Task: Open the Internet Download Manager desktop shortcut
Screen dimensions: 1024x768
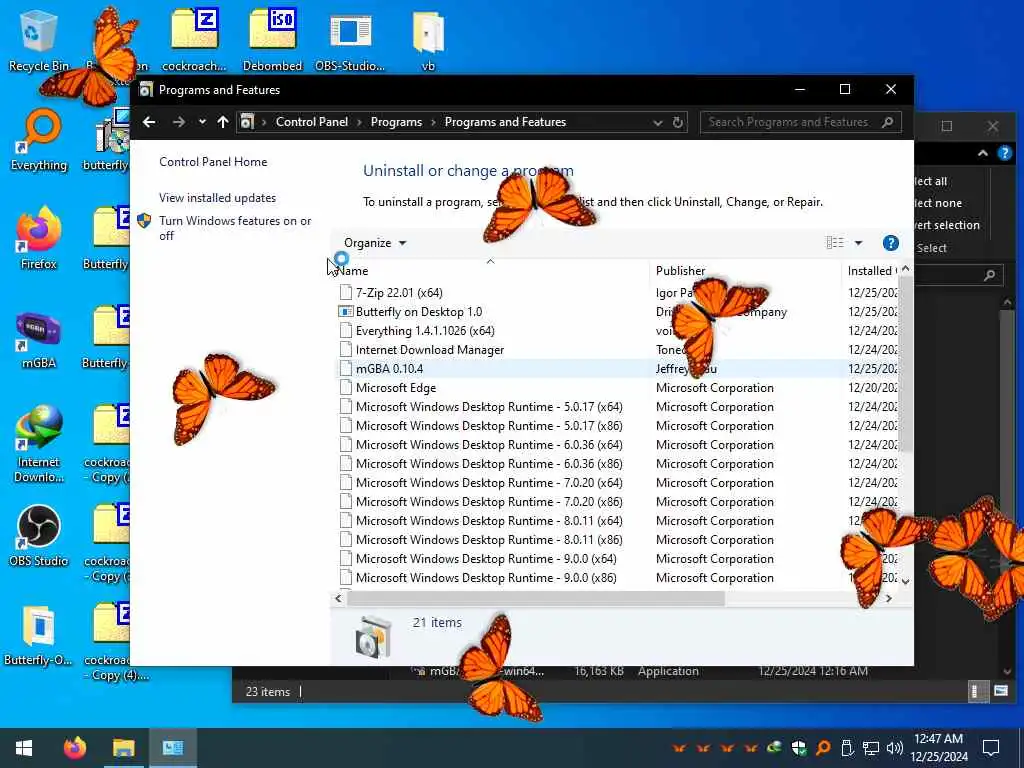Action: 39,444
